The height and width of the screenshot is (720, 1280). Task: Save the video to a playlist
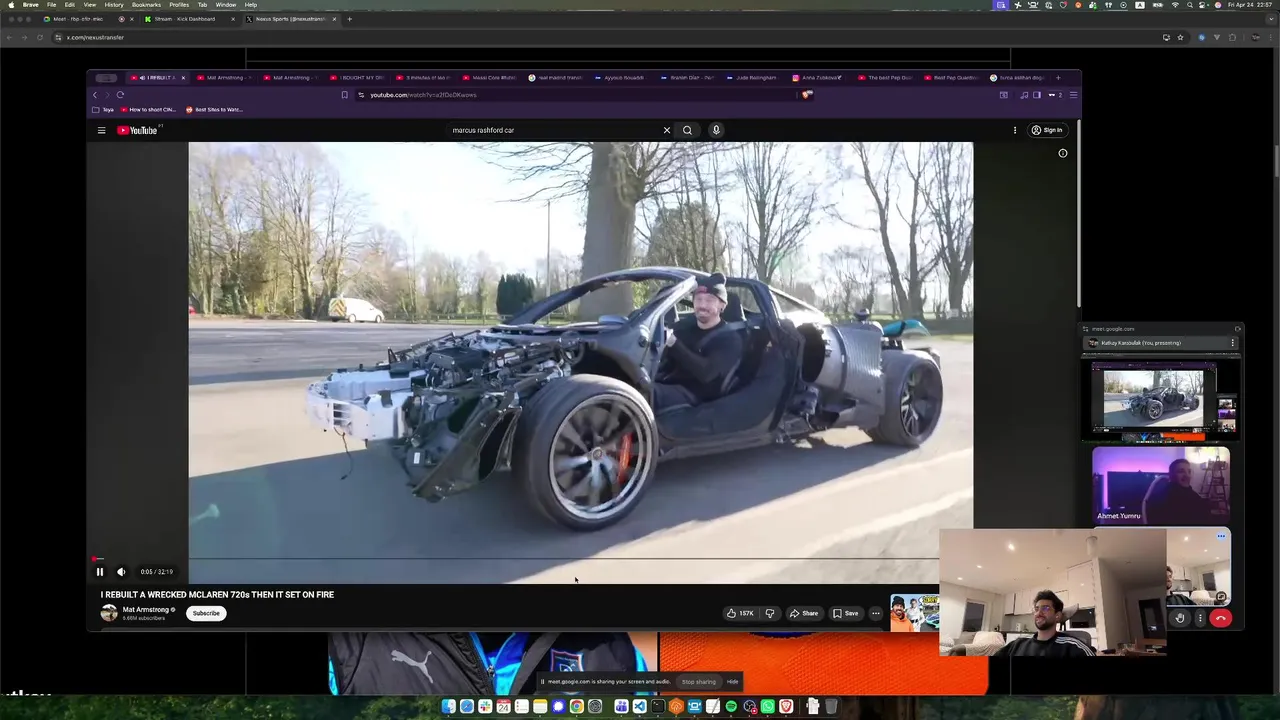coord(846,613)
